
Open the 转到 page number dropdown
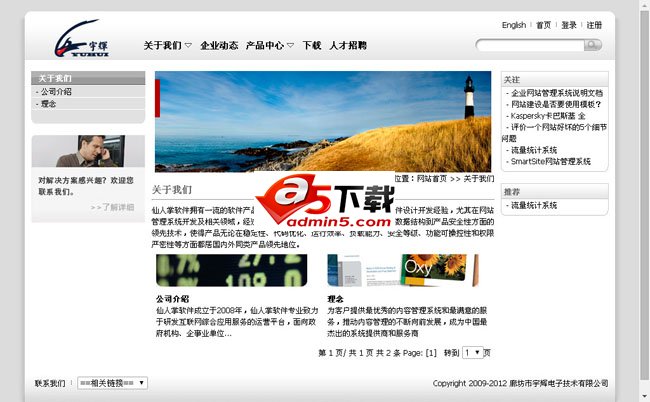[473, 353]
